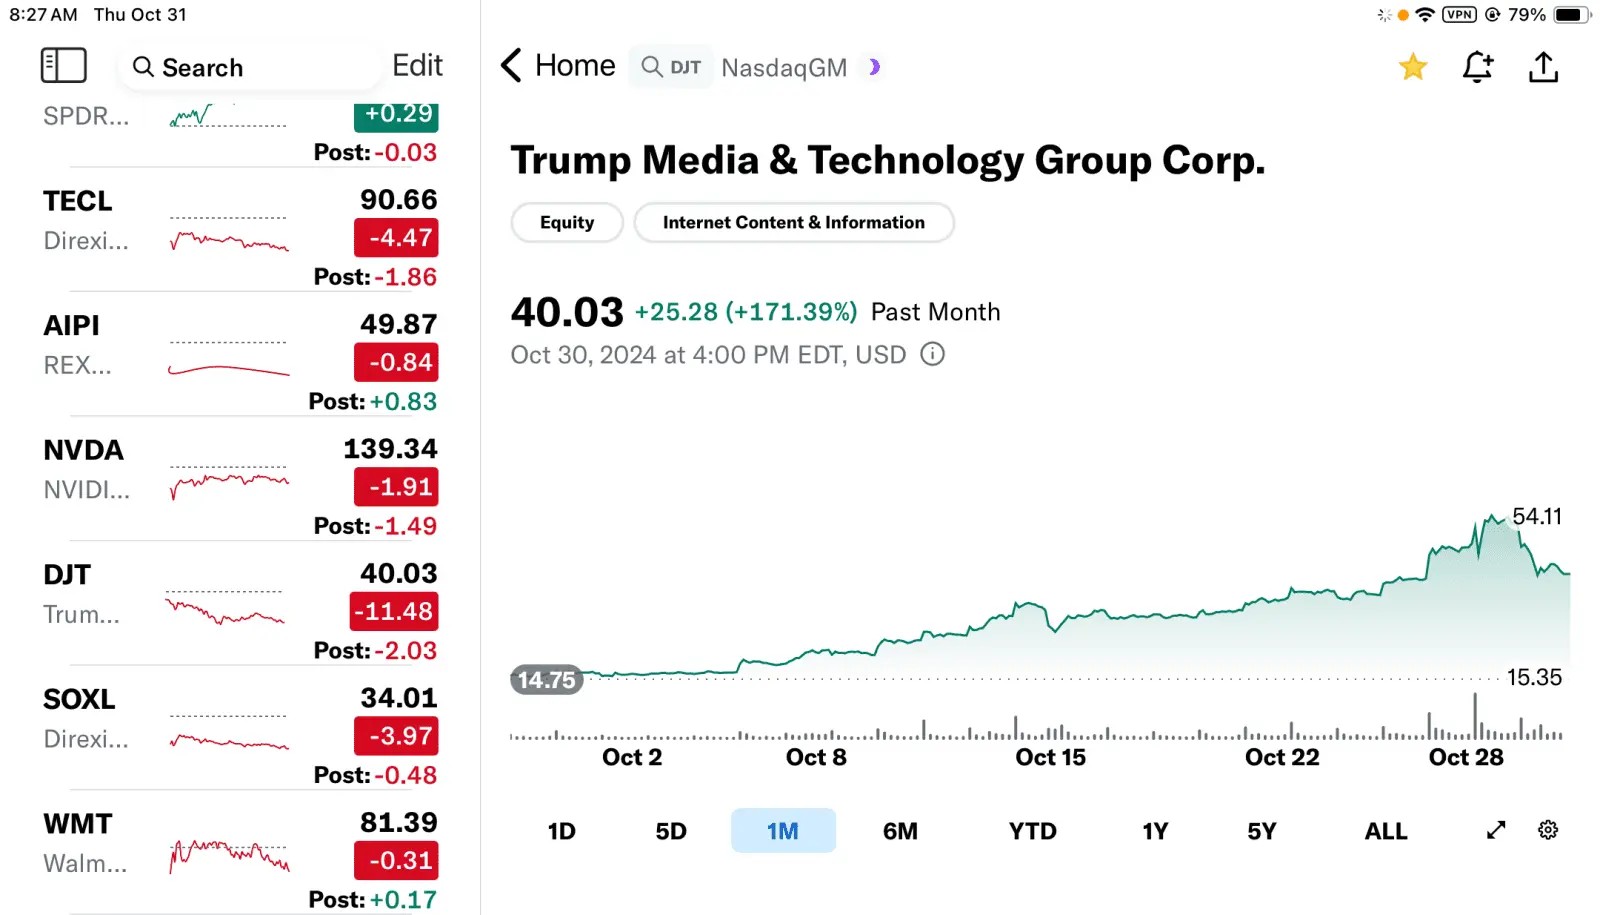Toggle NVDA change badge -1.91

tap(396, 487)
